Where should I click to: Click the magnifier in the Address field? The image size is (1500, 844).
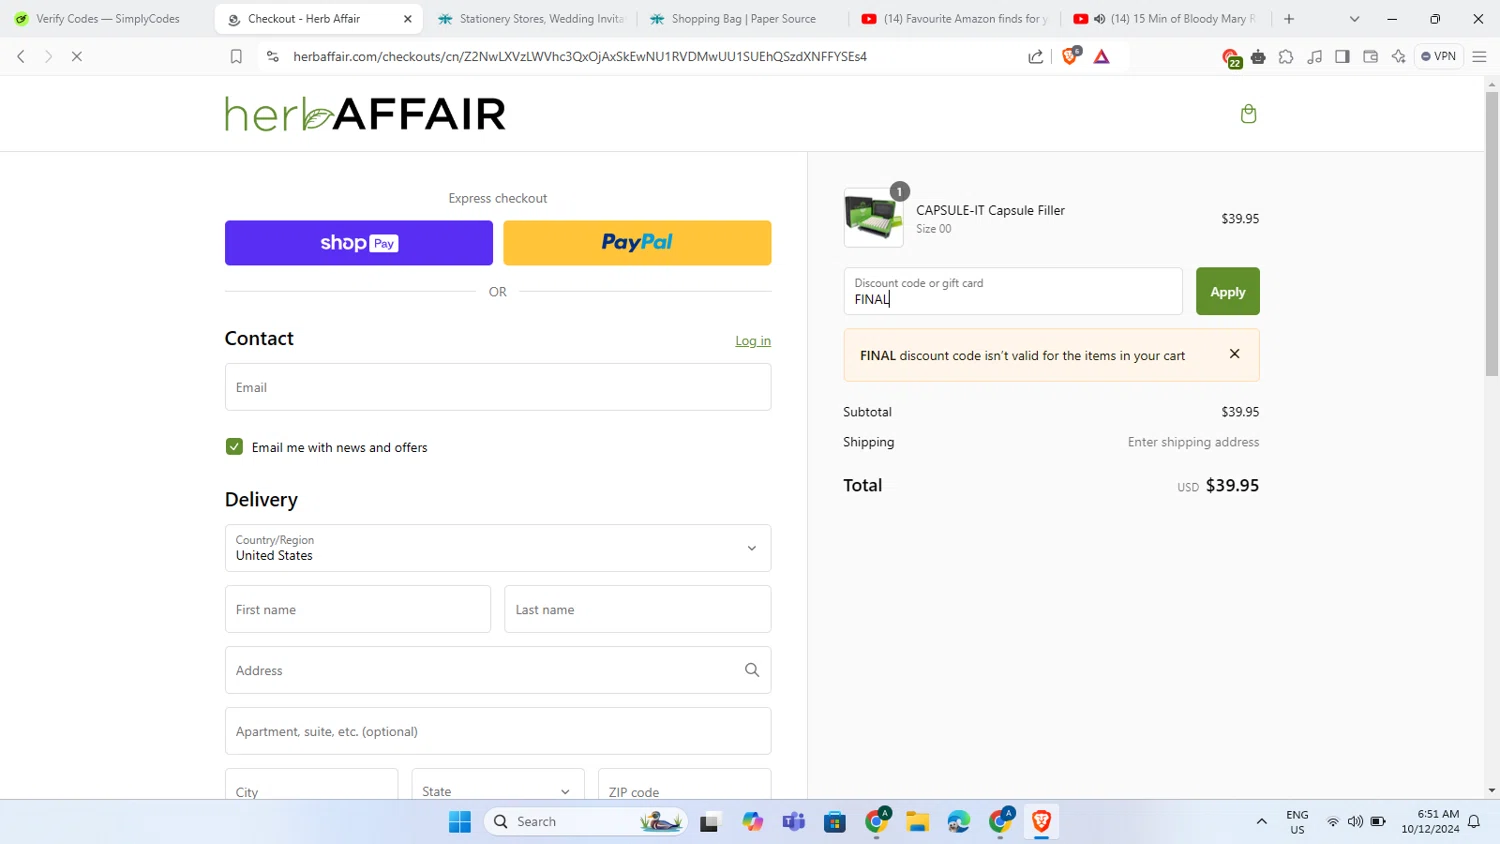(x=752, y=670)
